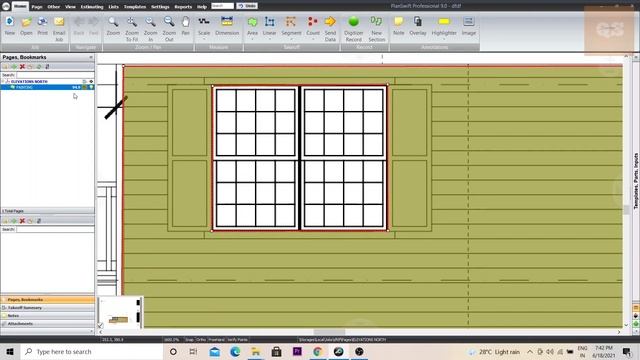Click the color swatch on PAINTING row
This screenshot has height=360, width=640.
[85, 87]
